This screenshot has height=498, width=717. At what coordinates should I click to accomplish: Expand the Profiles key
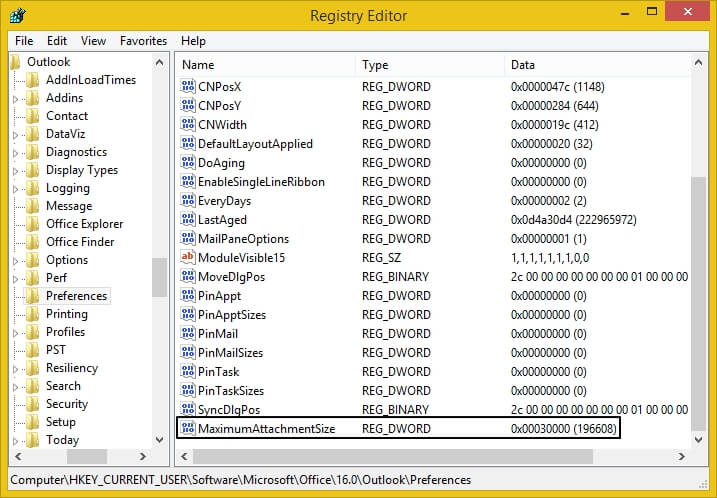coord(16,333)
